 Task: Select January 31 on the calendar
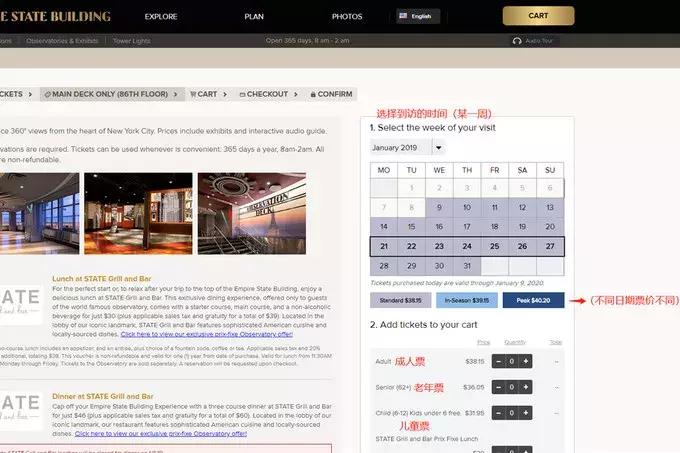[467, 266]
